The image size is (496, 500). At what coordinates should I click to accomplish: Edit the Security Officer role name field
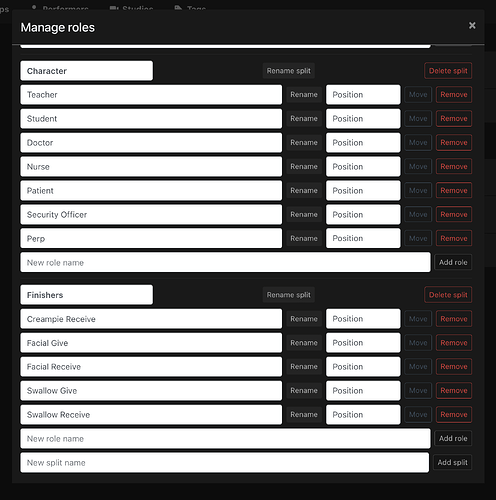151,215
